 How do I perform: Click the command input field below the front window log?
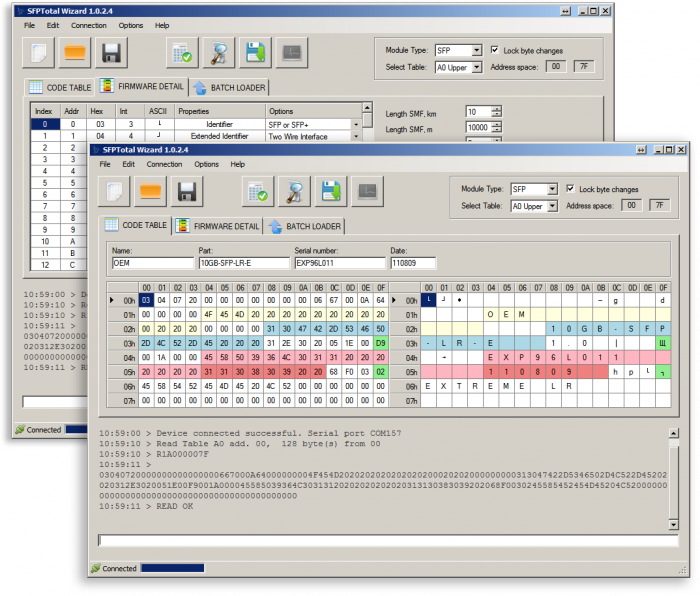(388, 540)
